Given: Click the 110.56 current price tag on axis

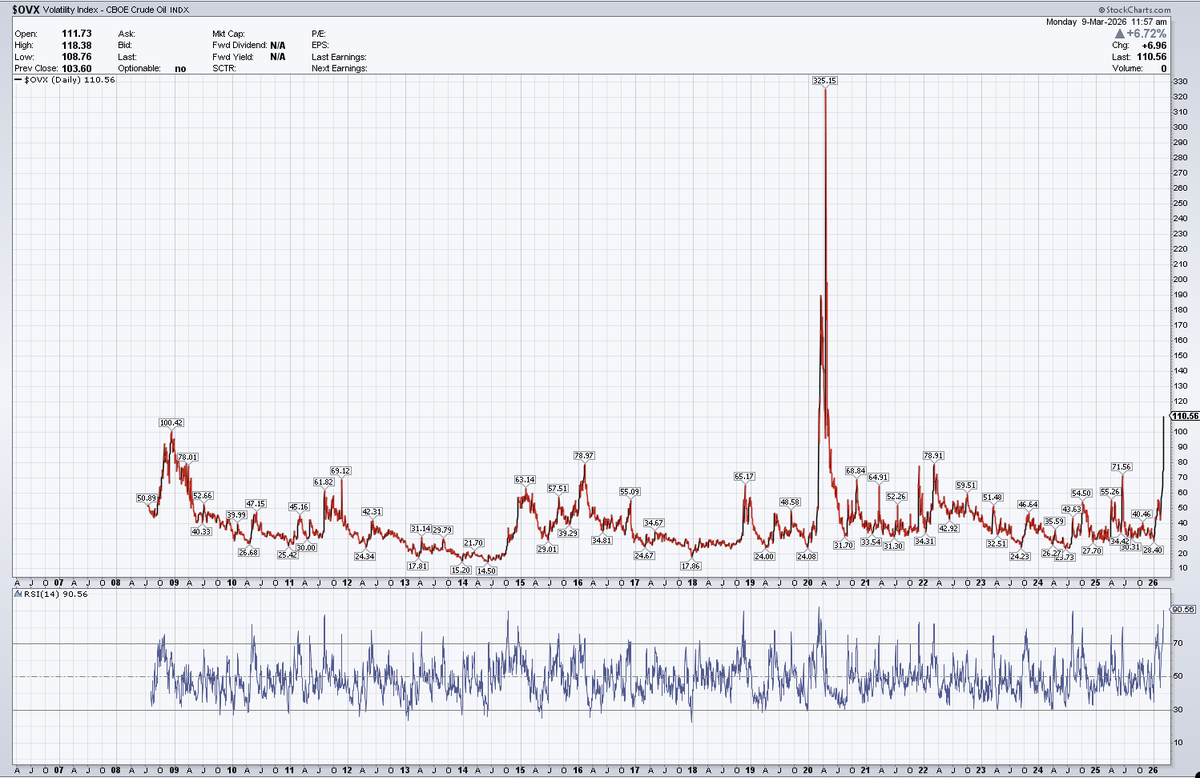Looking at the screenshot, I should [x=1183, y=415].
